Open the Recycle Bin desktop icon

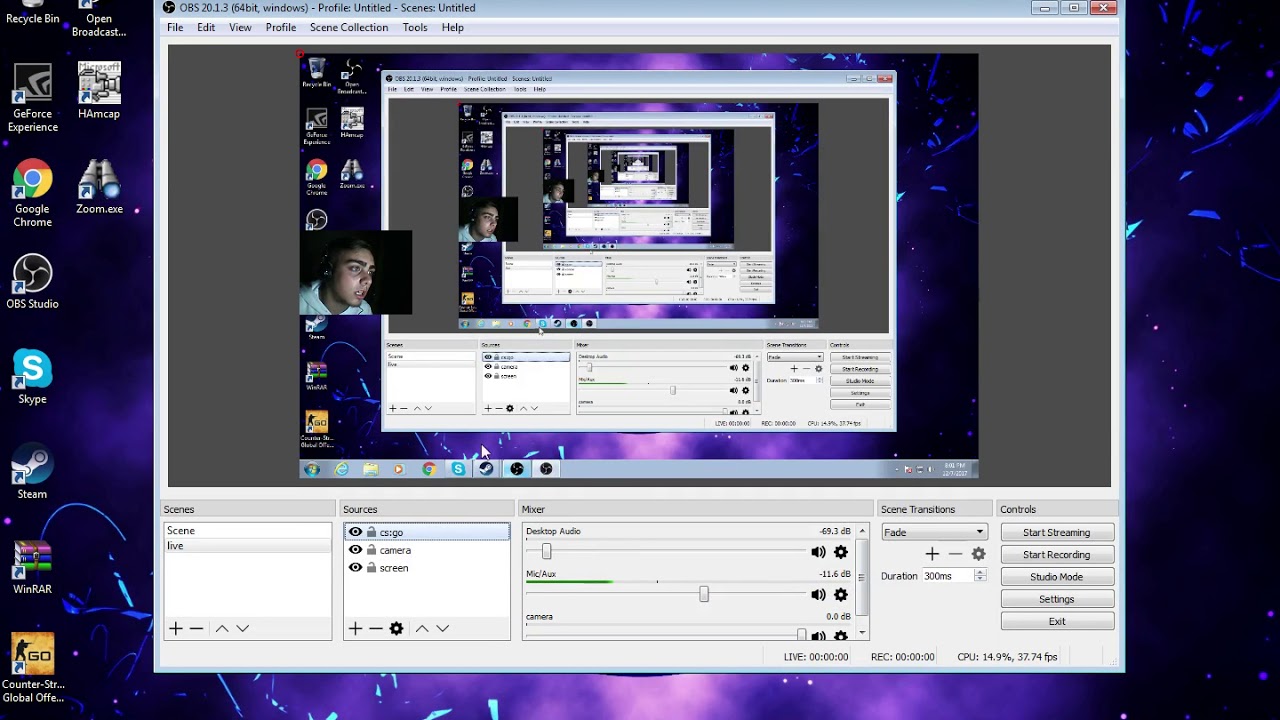coord(32,12)
